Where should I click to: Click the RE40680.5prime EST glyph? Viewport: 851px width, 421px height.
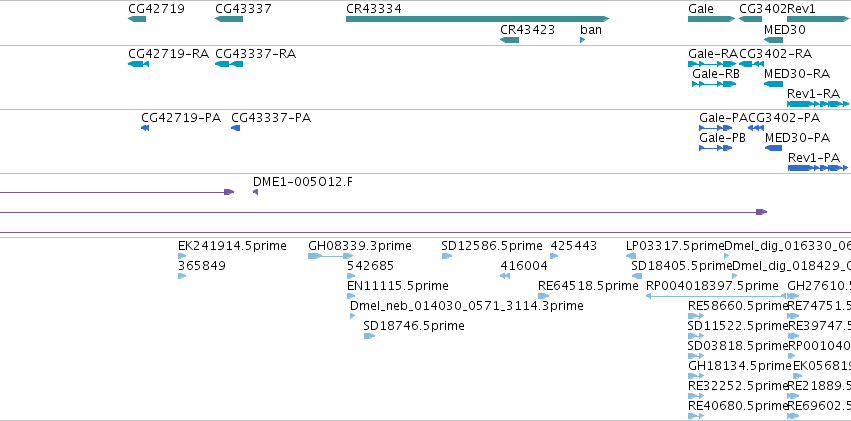pyautogui.click(x=696, y=416)
